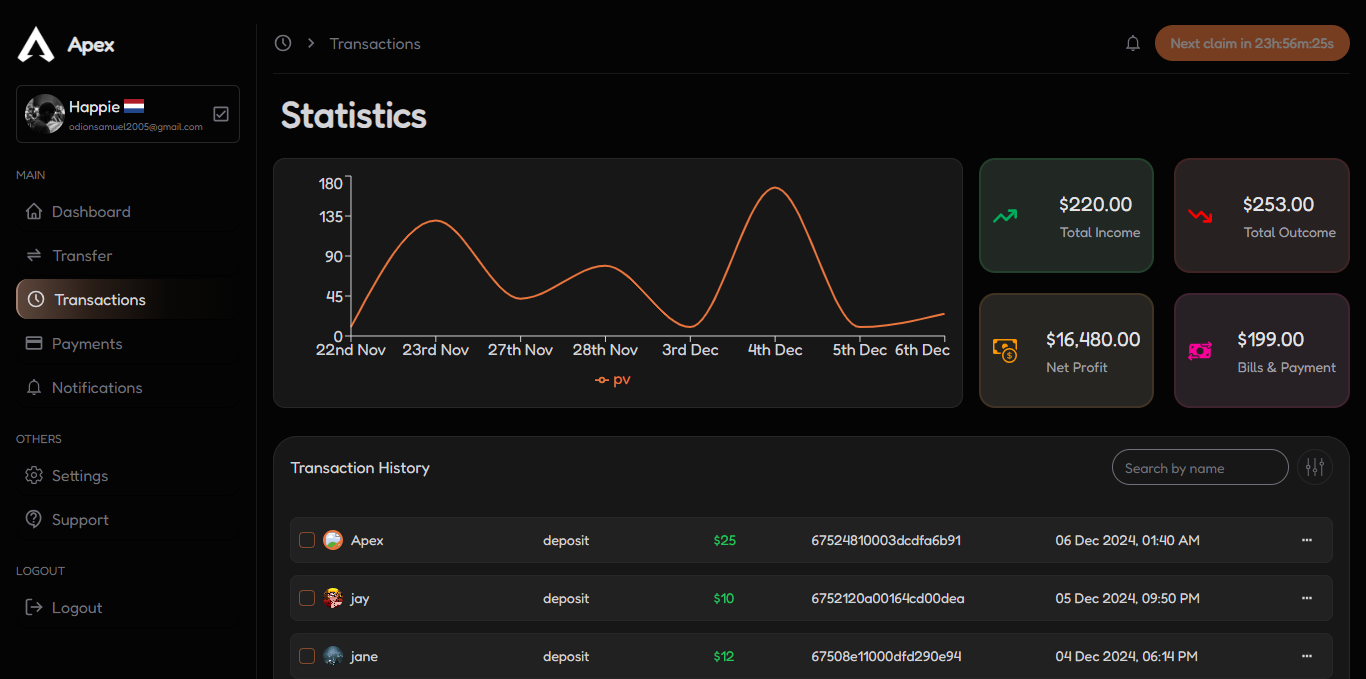Click the Payments card icon

point(34,344)
